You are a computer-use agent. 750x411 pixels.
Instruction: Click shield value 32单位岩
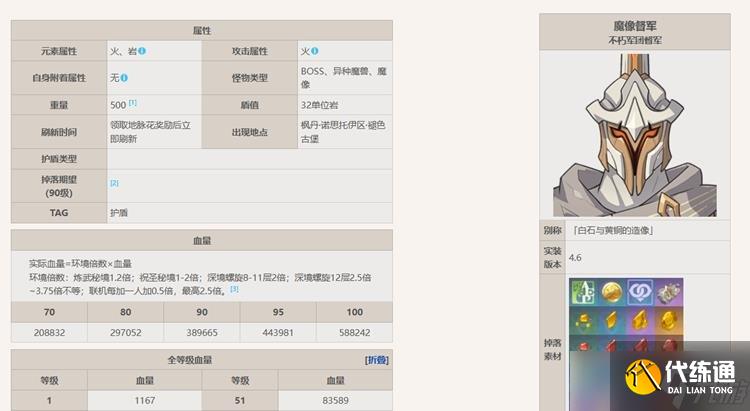pyautogui.click(x=319, y=105)
